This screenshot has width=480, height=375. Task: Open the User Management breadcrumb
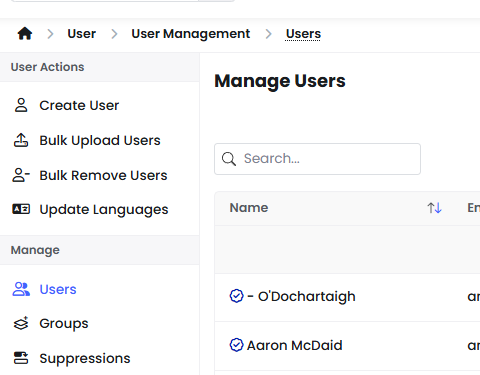pos(191,34)
